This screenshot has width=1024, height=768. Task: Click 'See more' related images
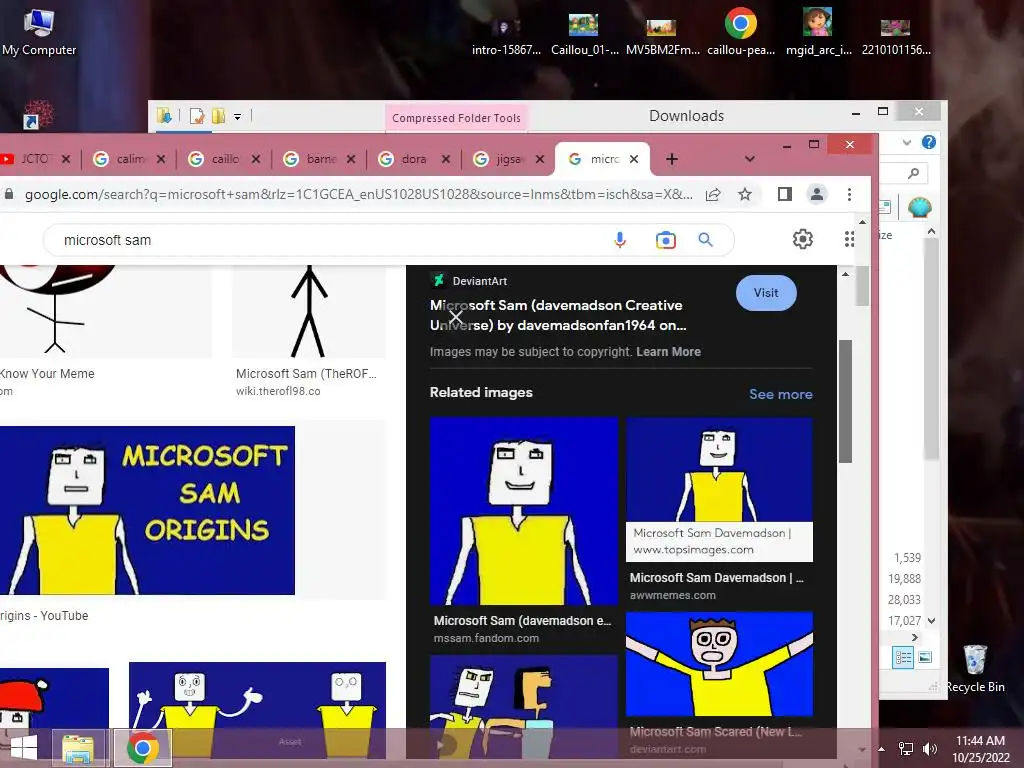[x=780, y=394]
